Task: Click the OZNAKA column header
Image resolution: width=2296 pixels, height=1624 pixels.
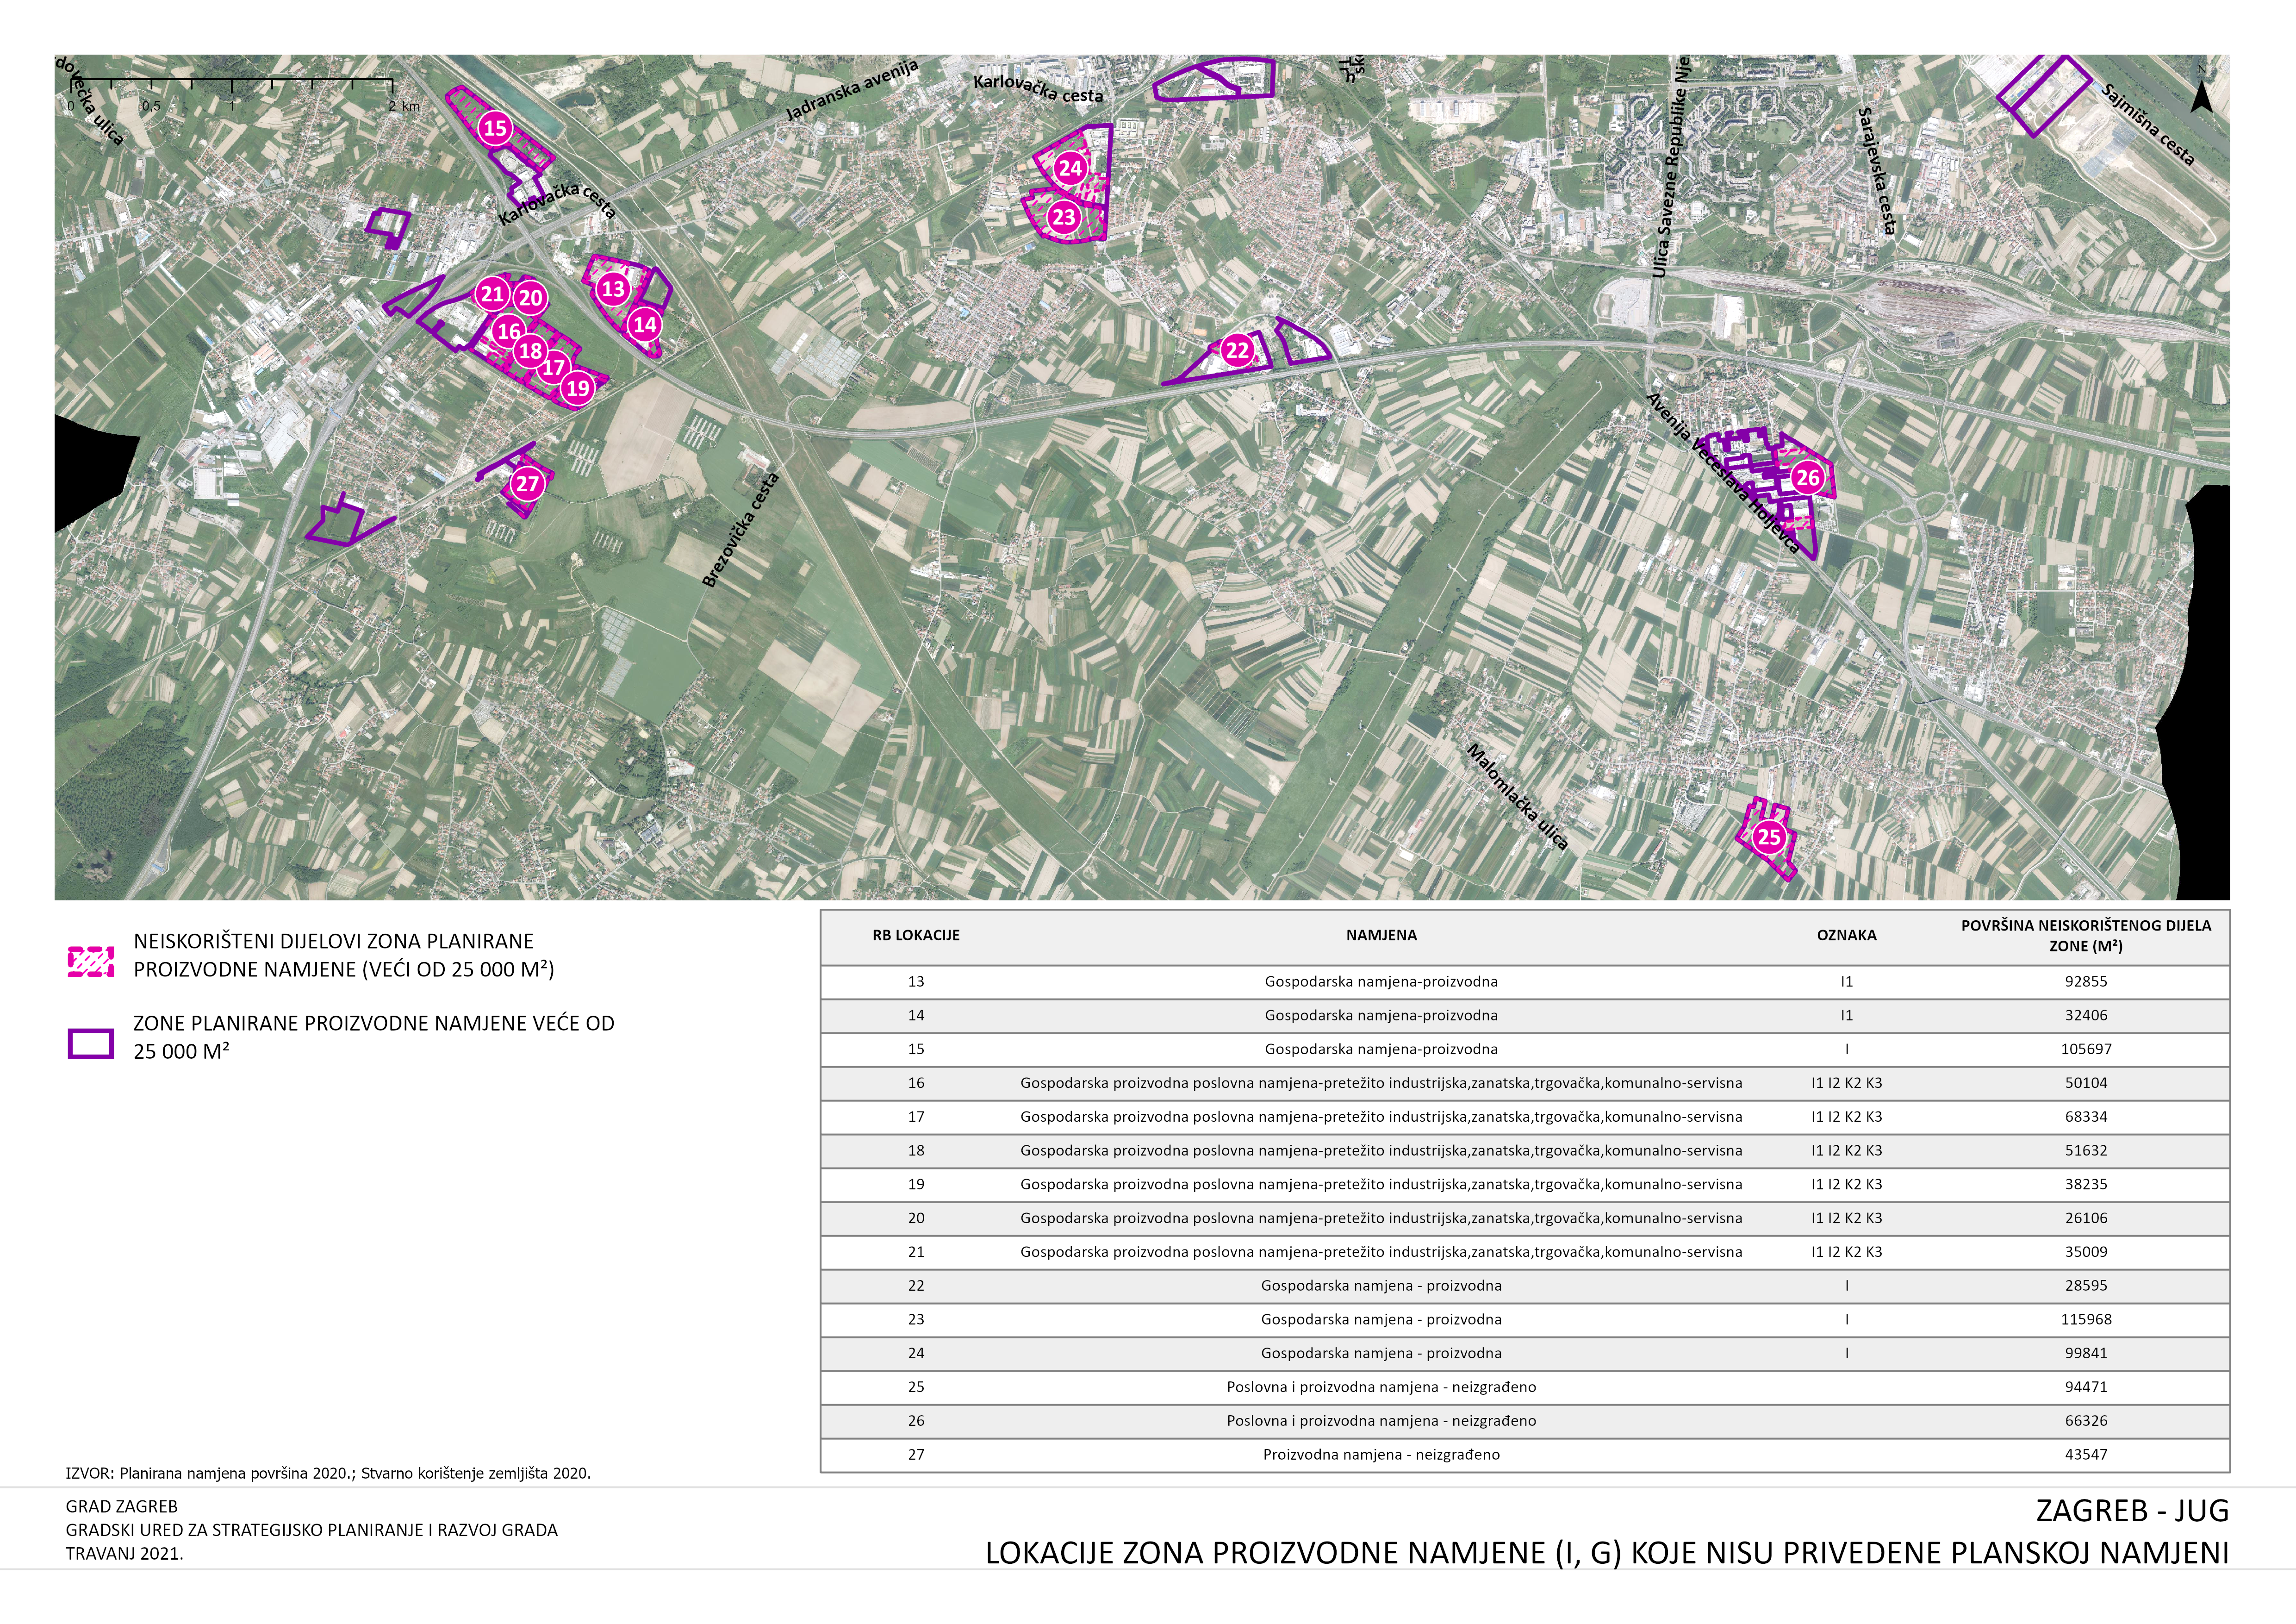Action: click(1846, 936)
